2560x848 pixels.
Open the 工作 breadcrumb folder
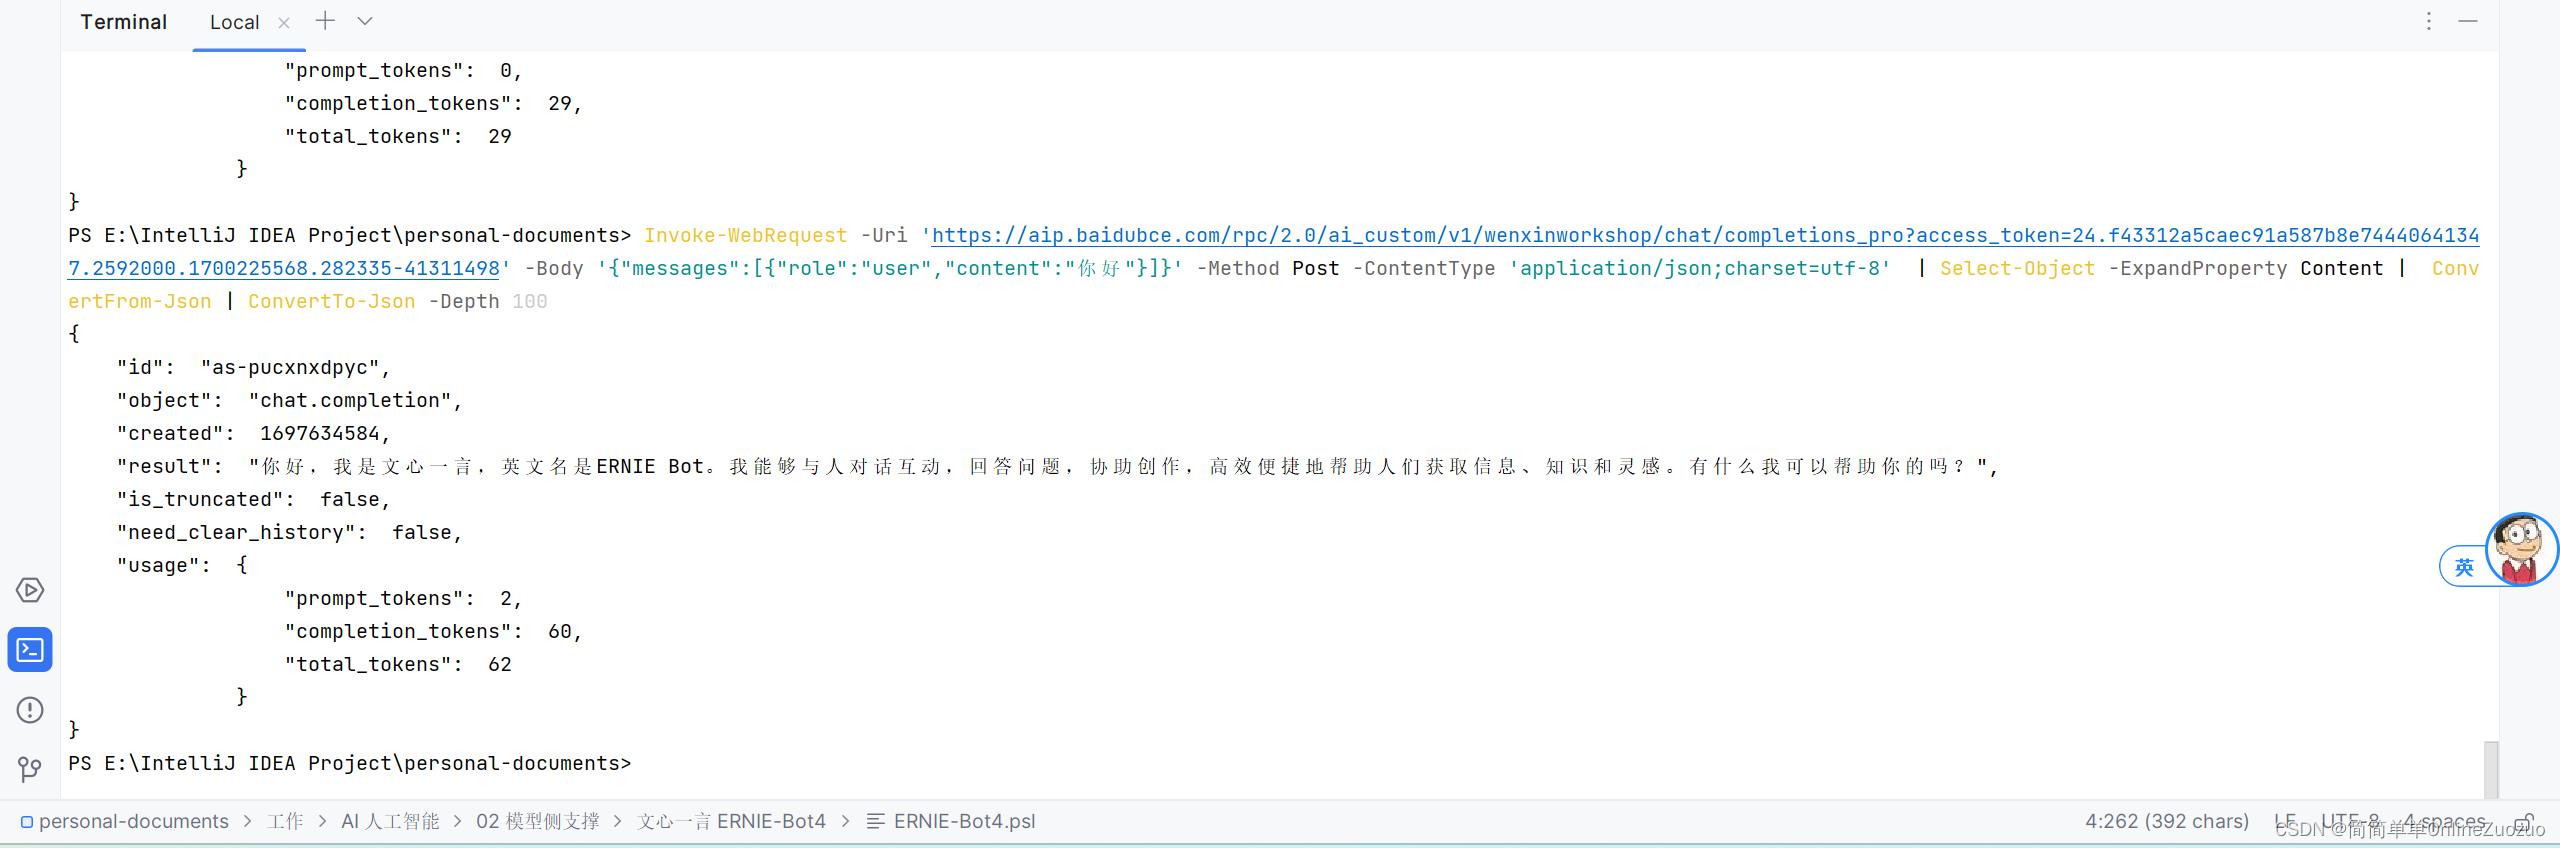point(285,821)
